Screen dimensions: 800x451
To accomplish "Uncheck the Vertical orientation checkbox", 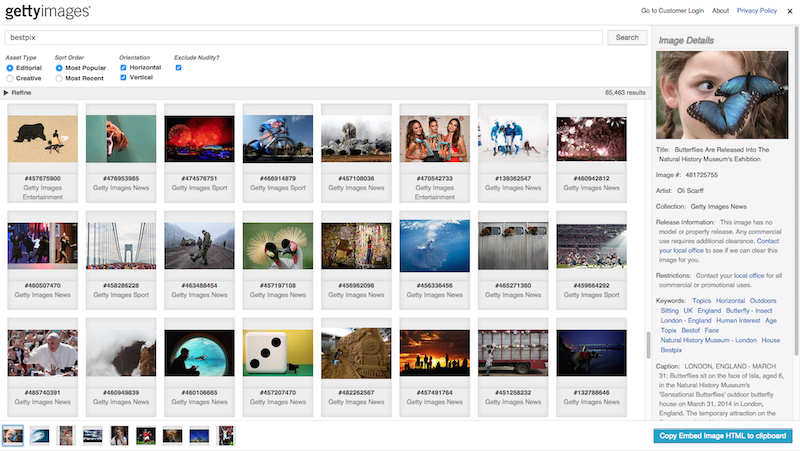I will tap(124, 78).
